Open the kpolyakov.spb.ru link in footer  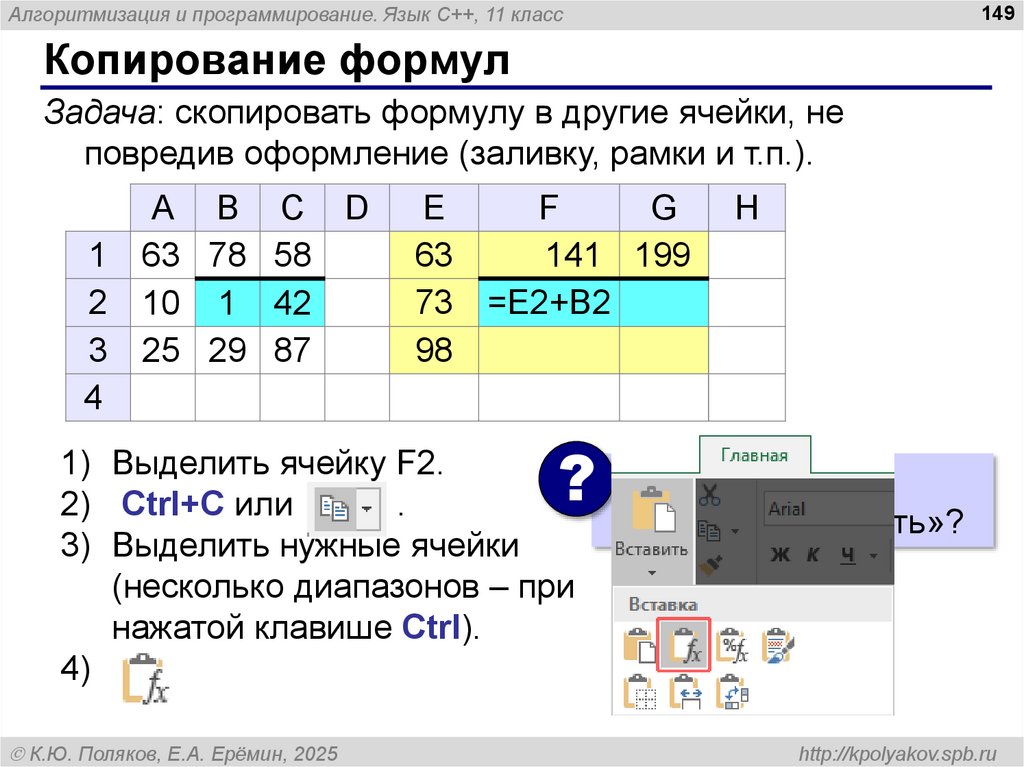[x=898, y=753]
